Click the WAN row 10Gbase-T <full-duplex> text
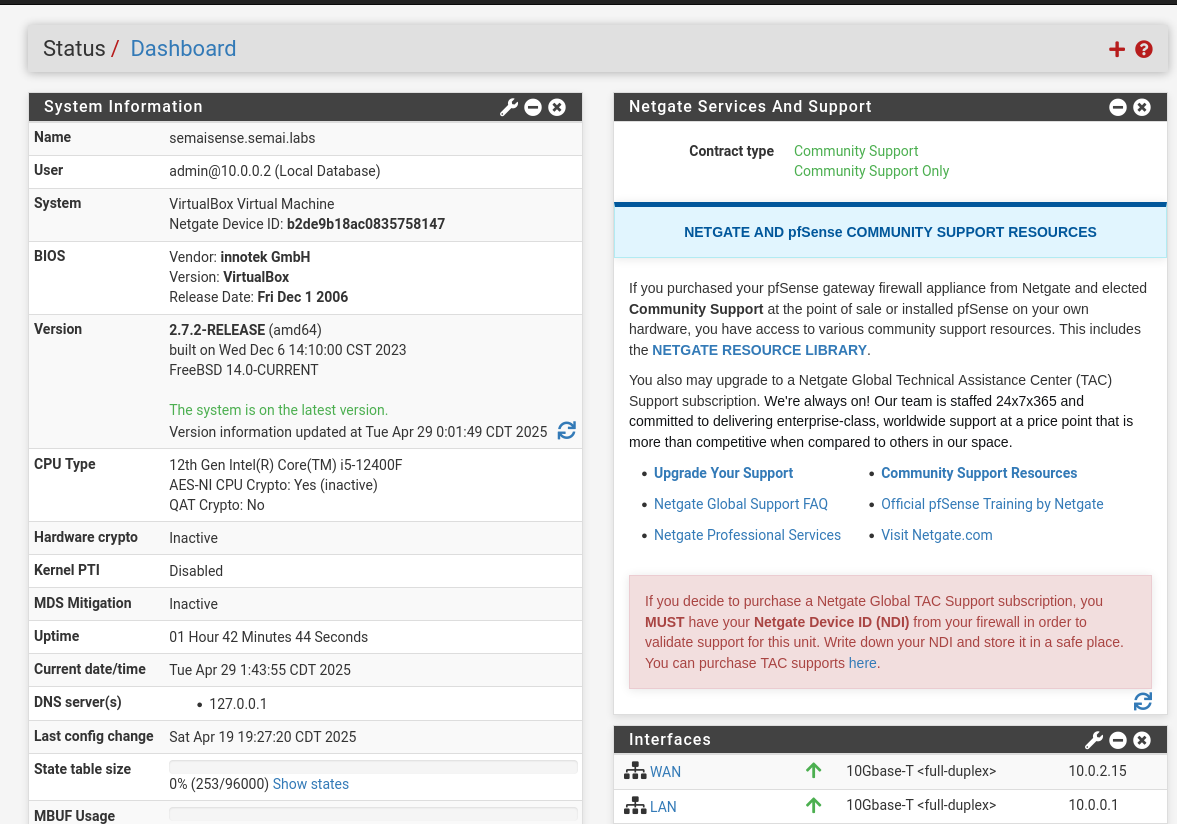1177x824 pixels. 920,771
